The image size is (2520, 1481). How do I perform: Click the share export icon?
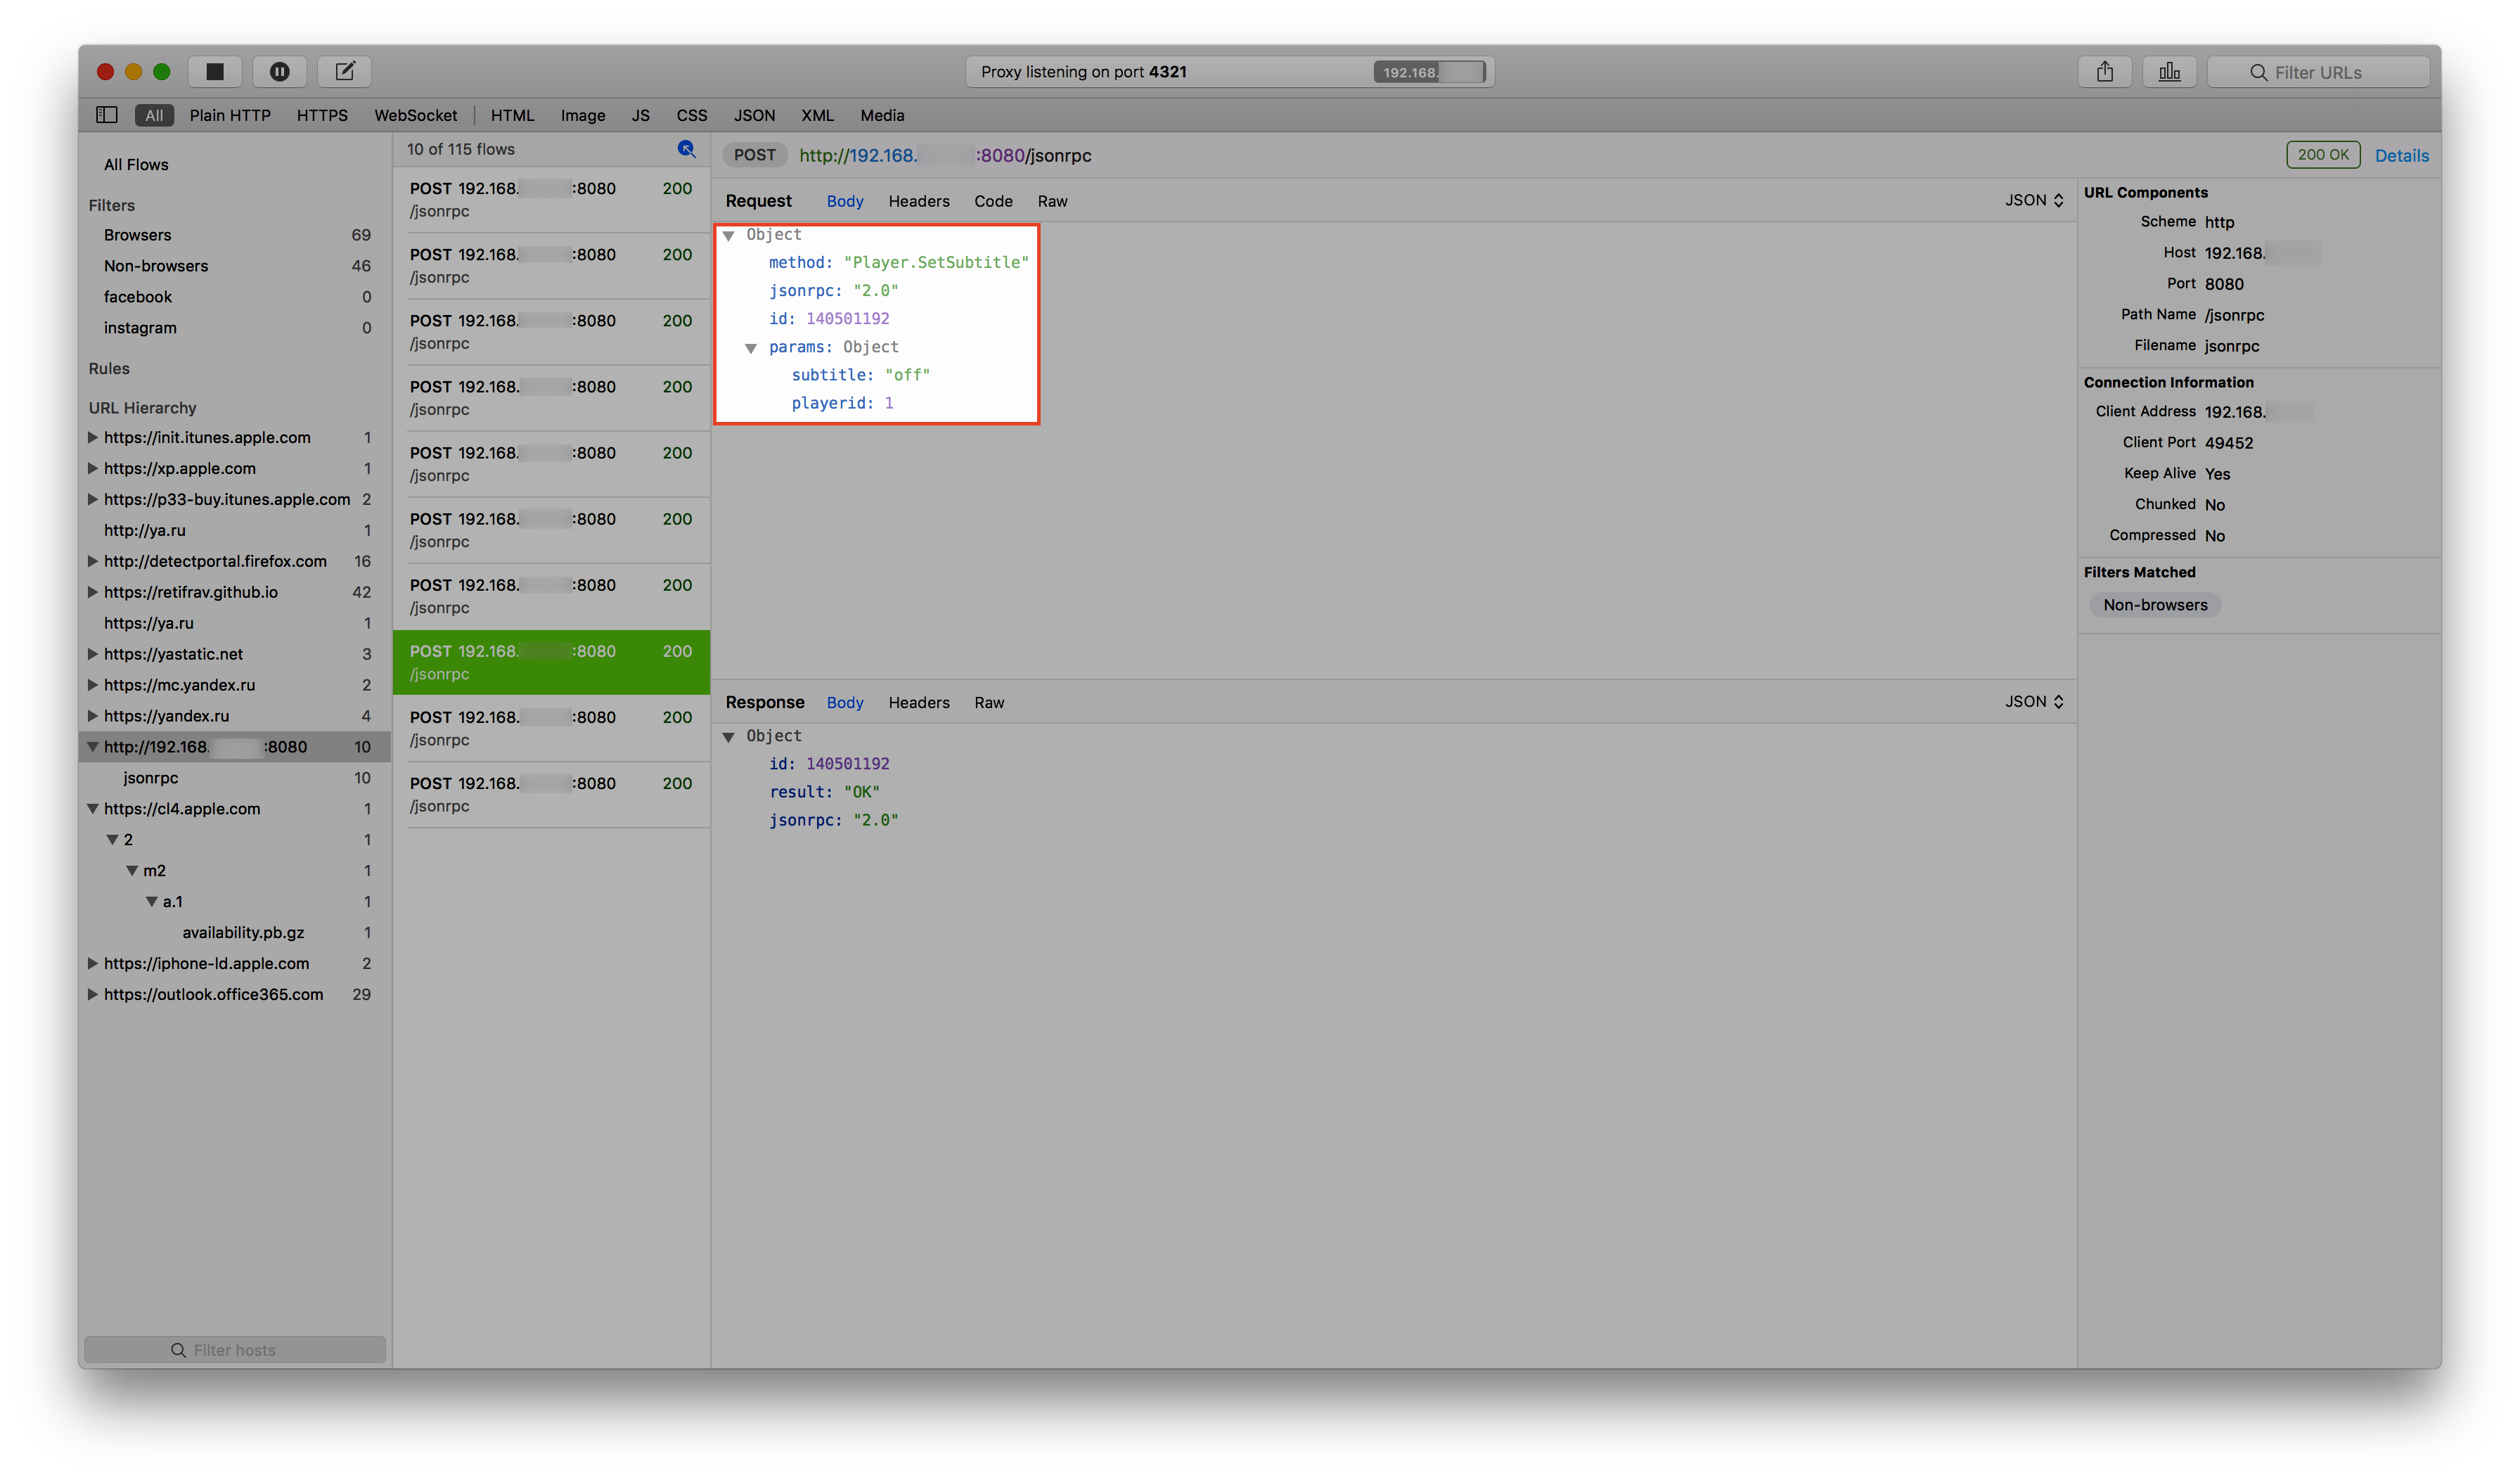[2105, 72]
